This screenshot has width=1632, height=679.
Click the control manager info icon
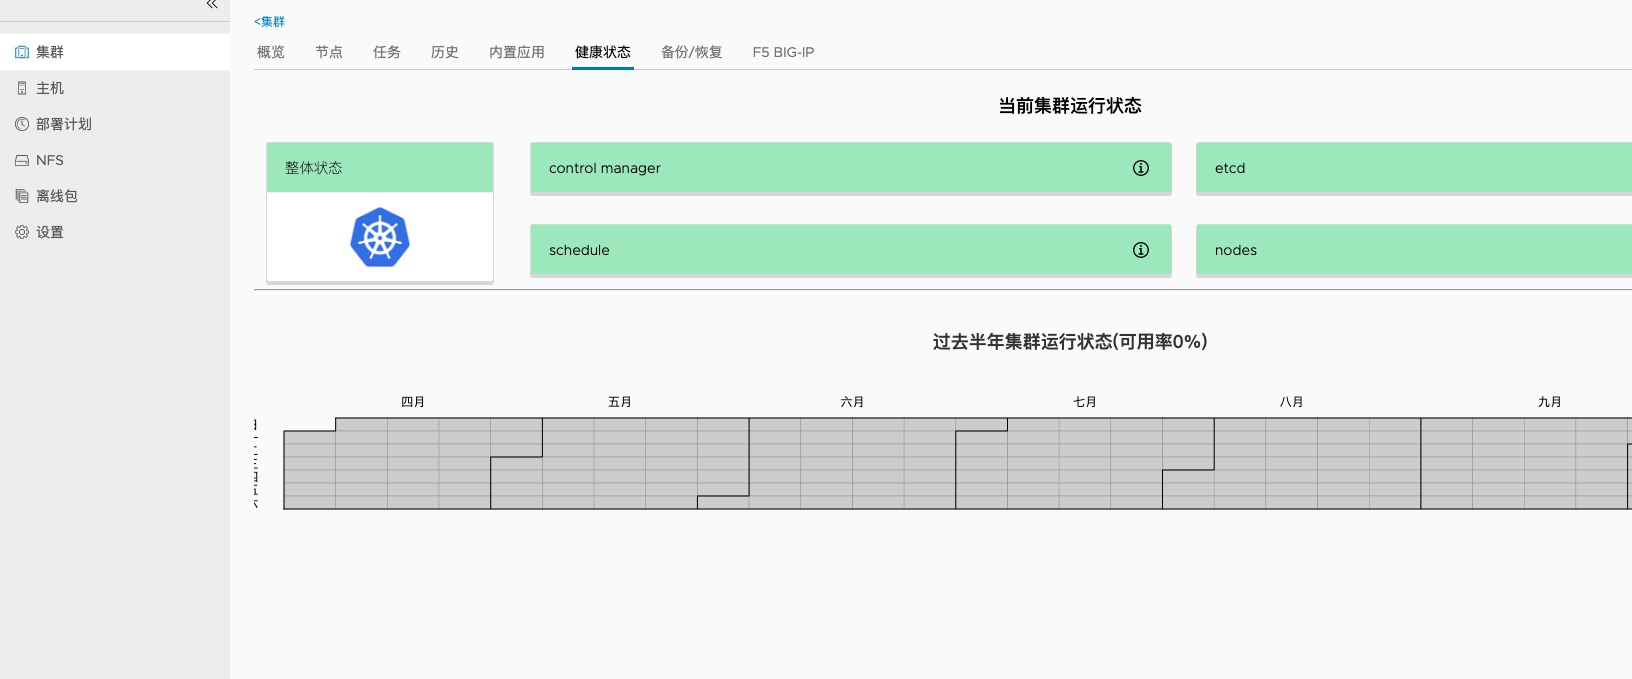[1141, 168]
